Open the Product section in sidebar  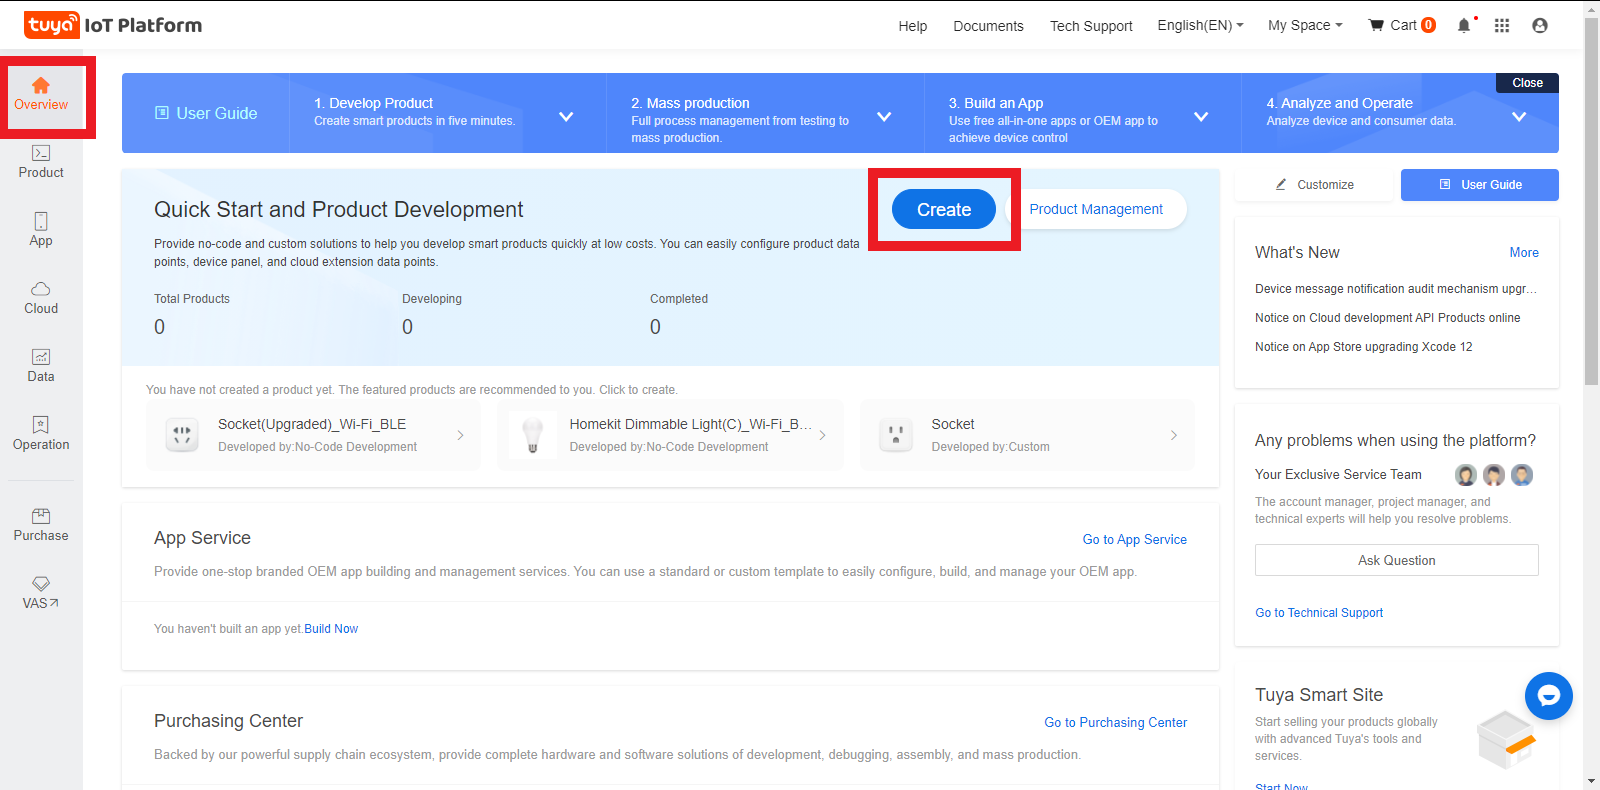[x=41, y=162]
